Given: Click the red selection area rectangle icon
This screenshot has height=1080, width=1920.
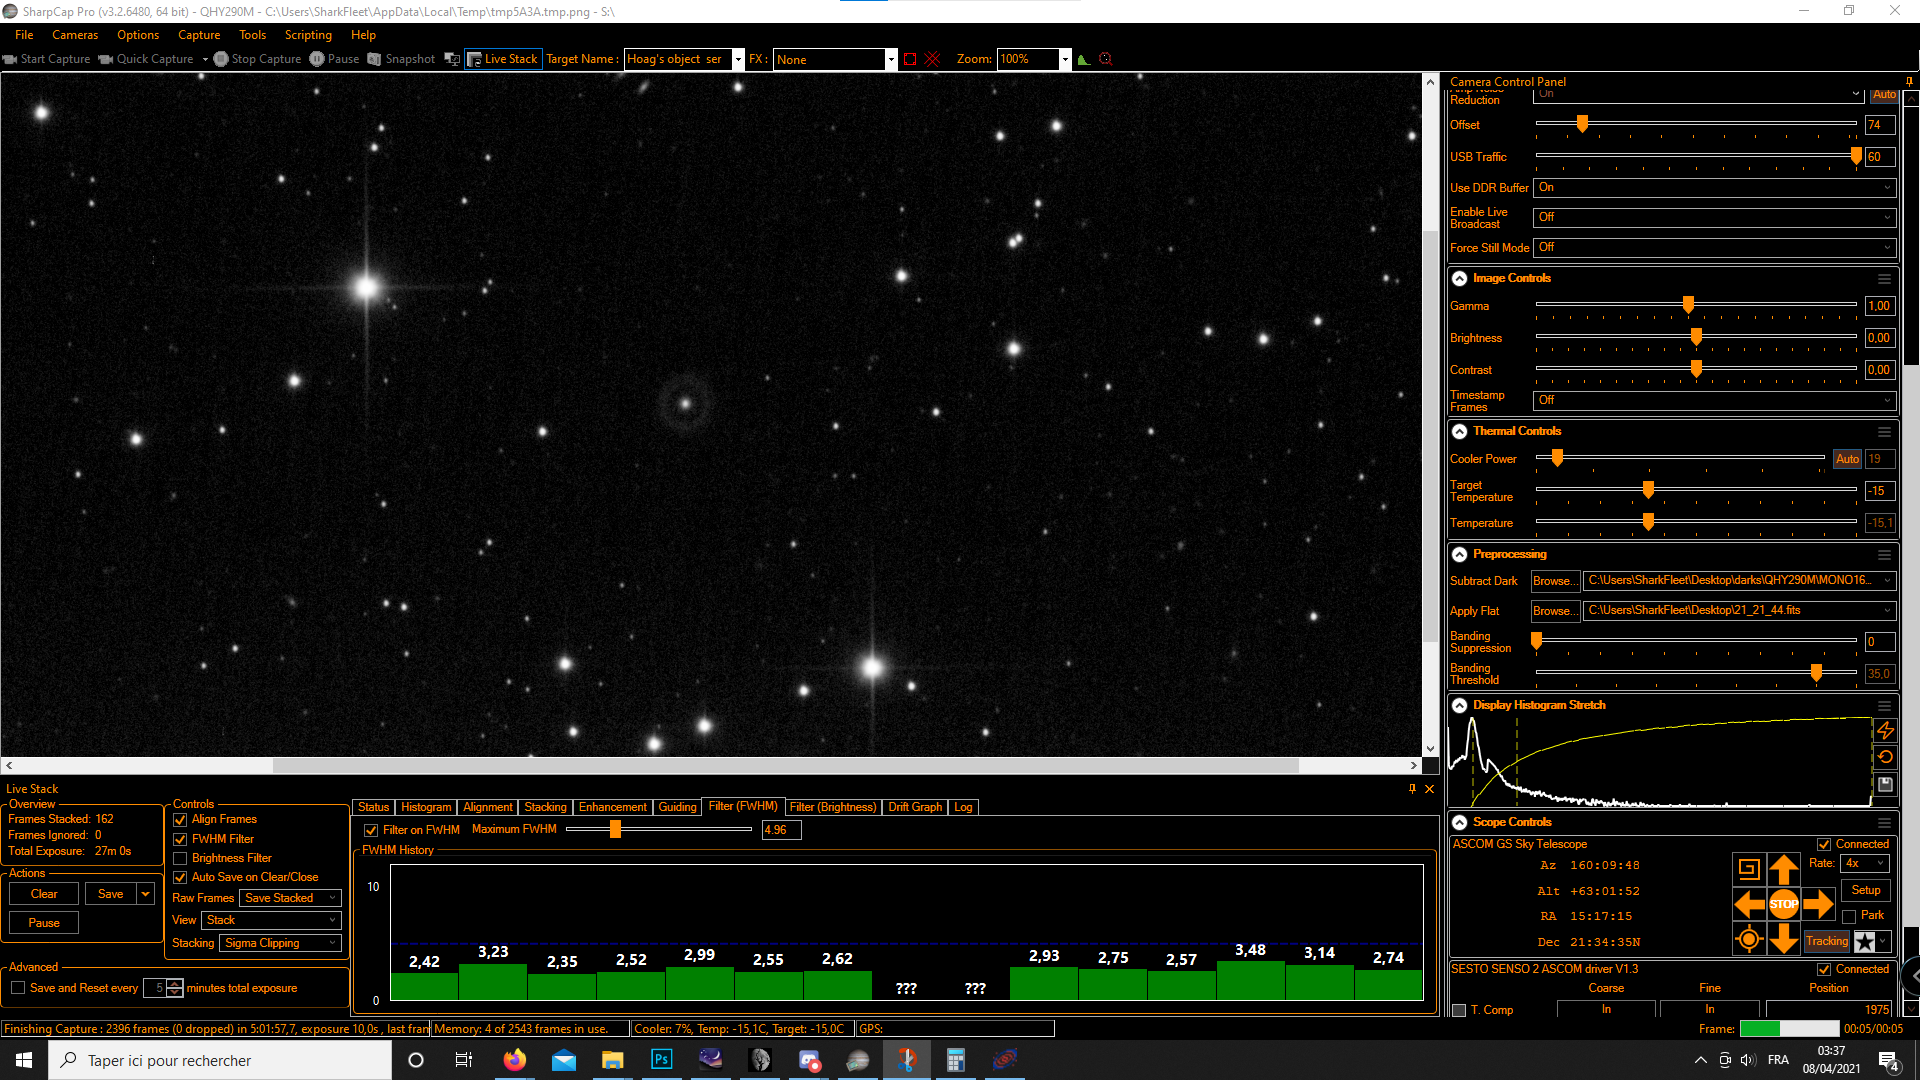Looking at the screenshot, I should tap(910, 59).
